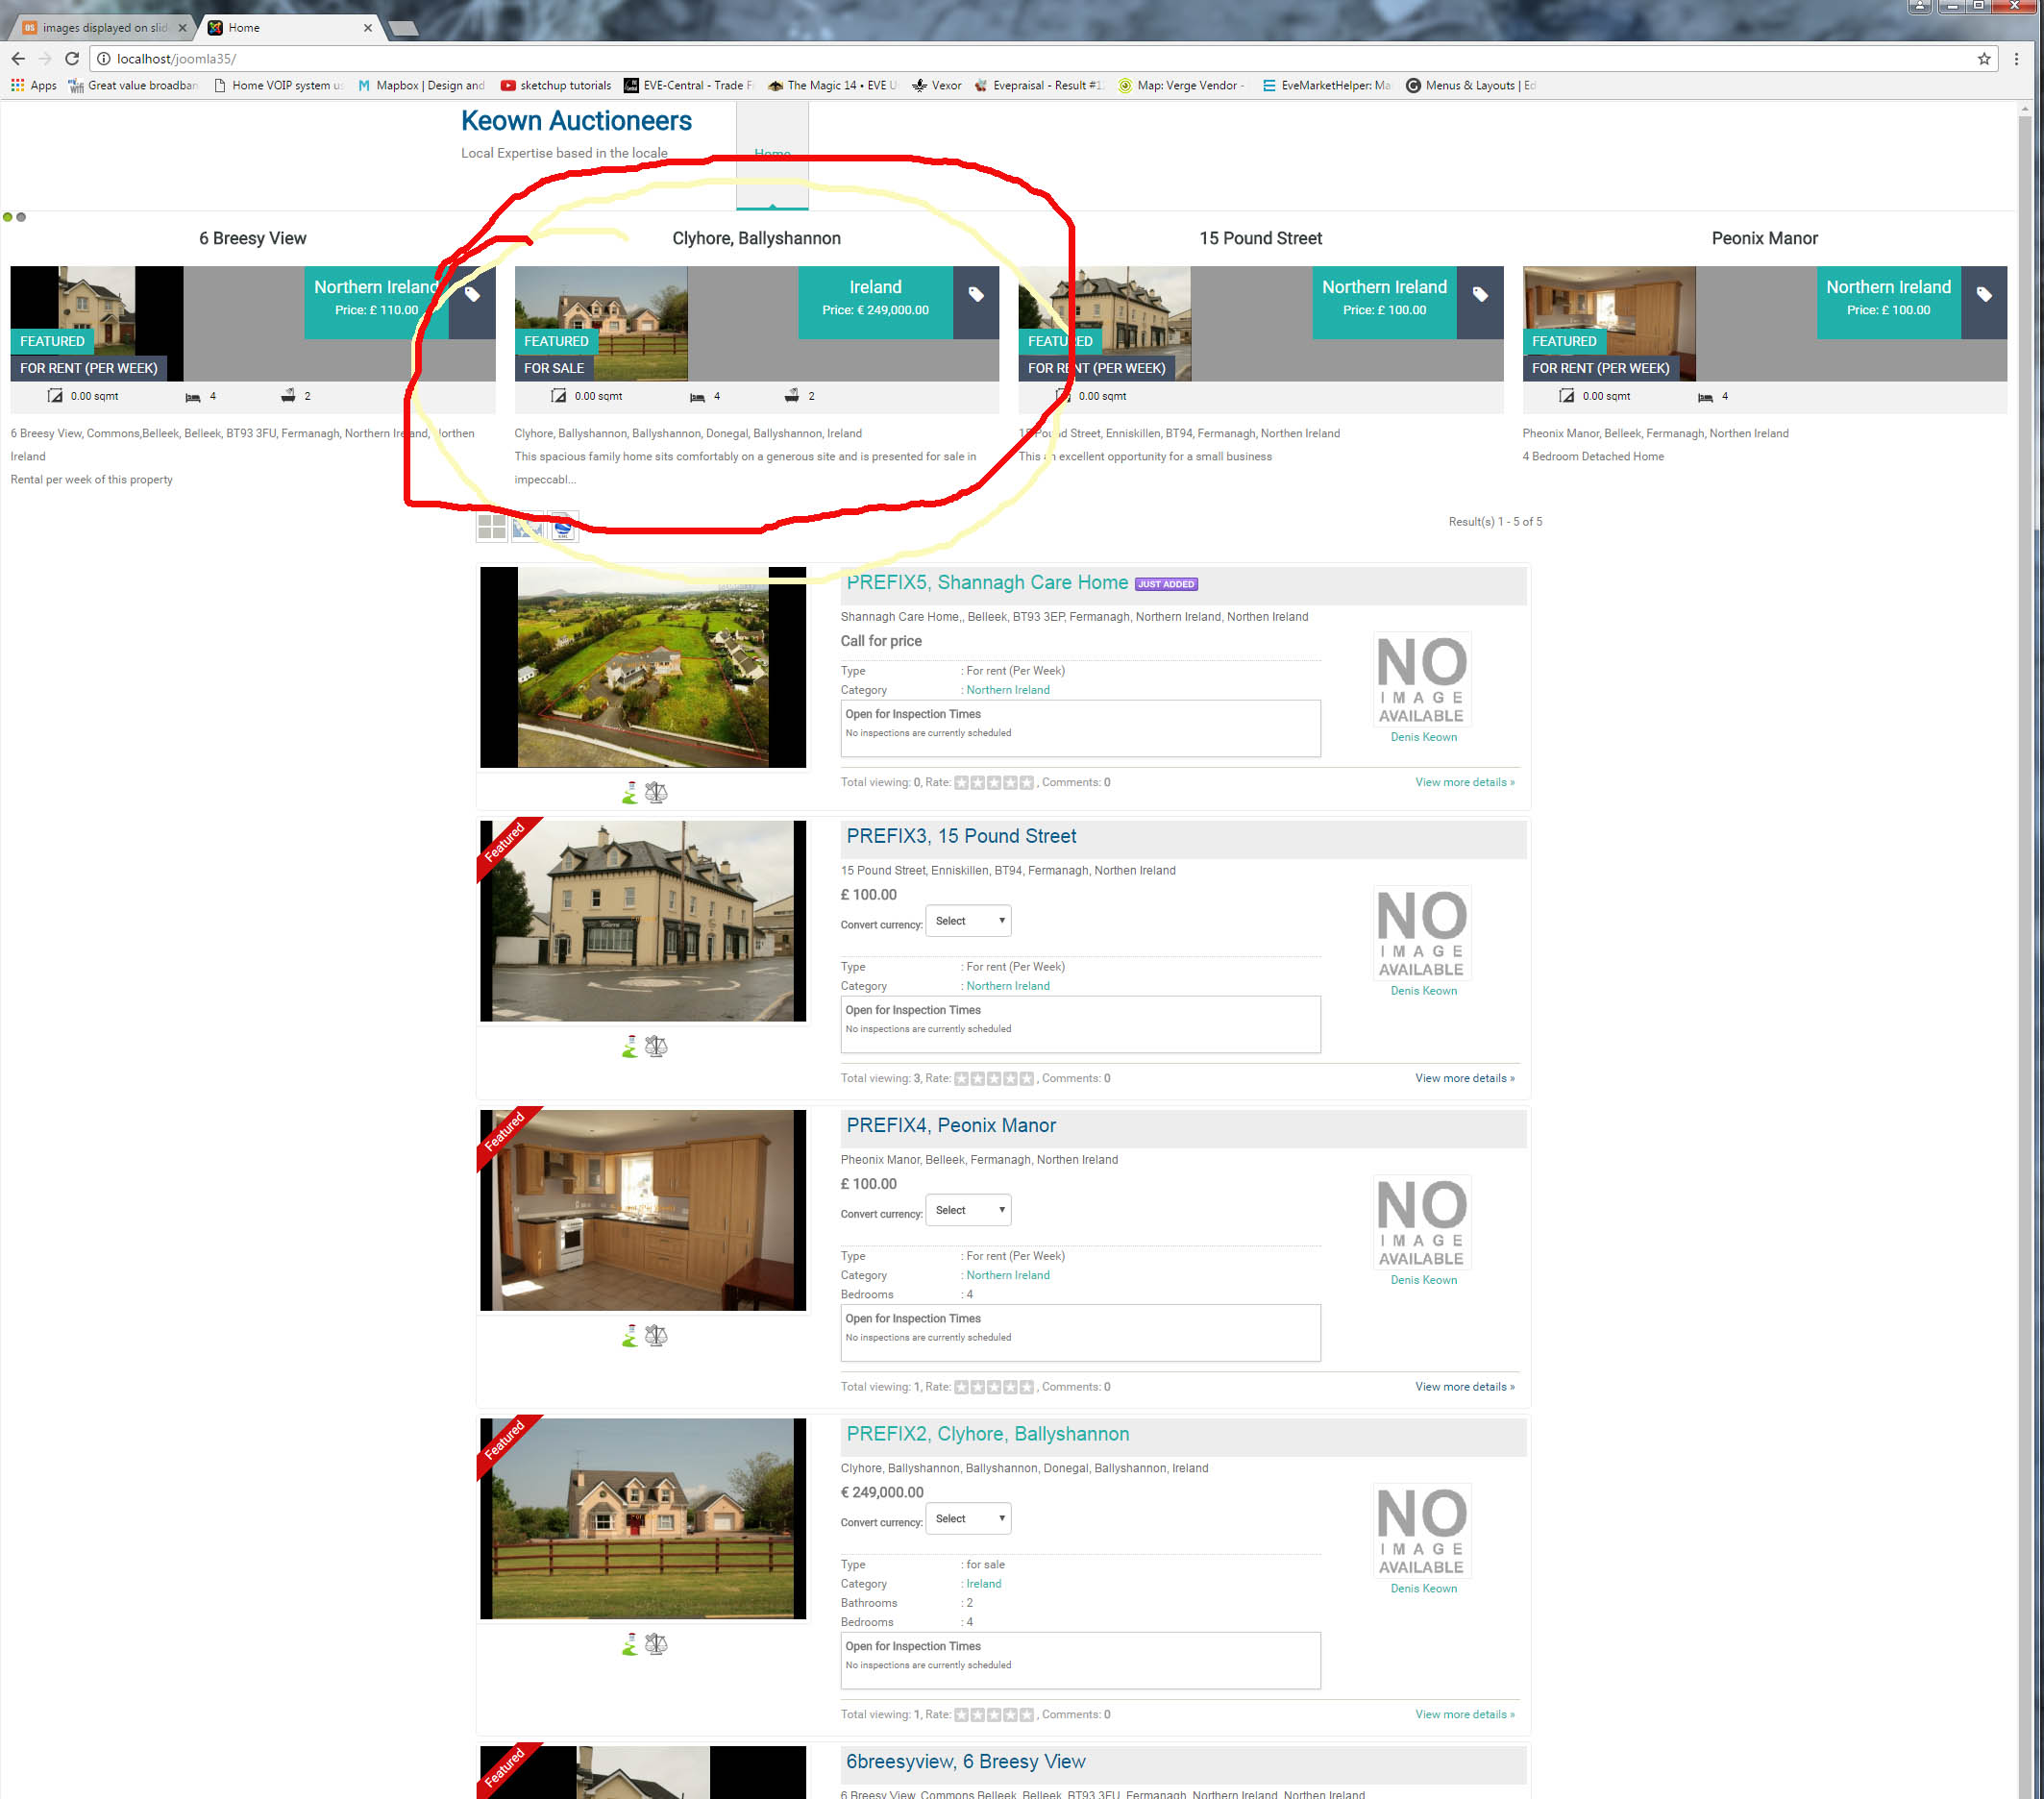View more details for Peonix Manor

click(x=1464, y=1387)
